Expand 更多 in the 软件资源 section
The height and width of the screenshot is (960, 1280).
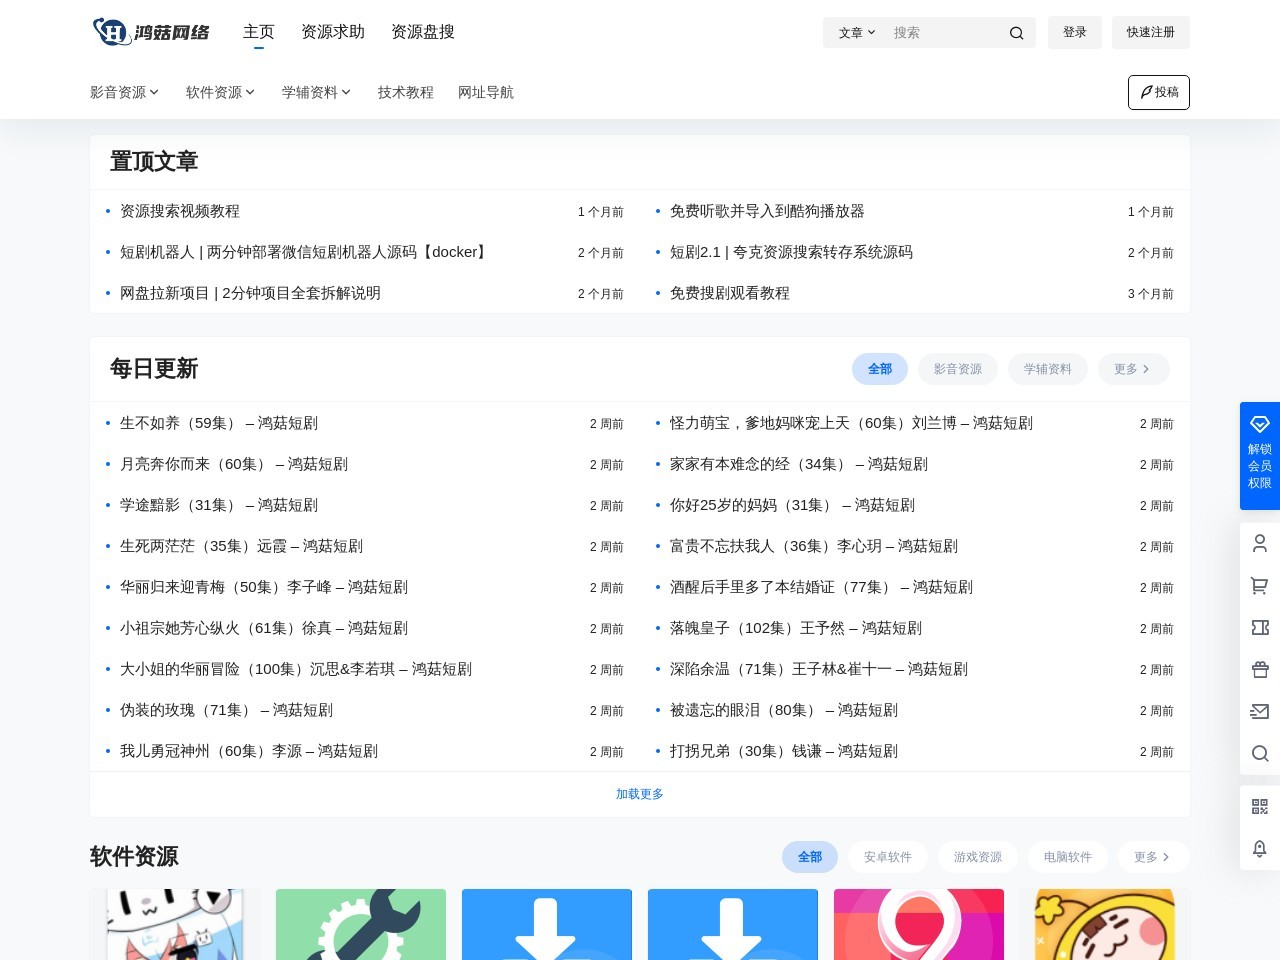(1153, 857)
